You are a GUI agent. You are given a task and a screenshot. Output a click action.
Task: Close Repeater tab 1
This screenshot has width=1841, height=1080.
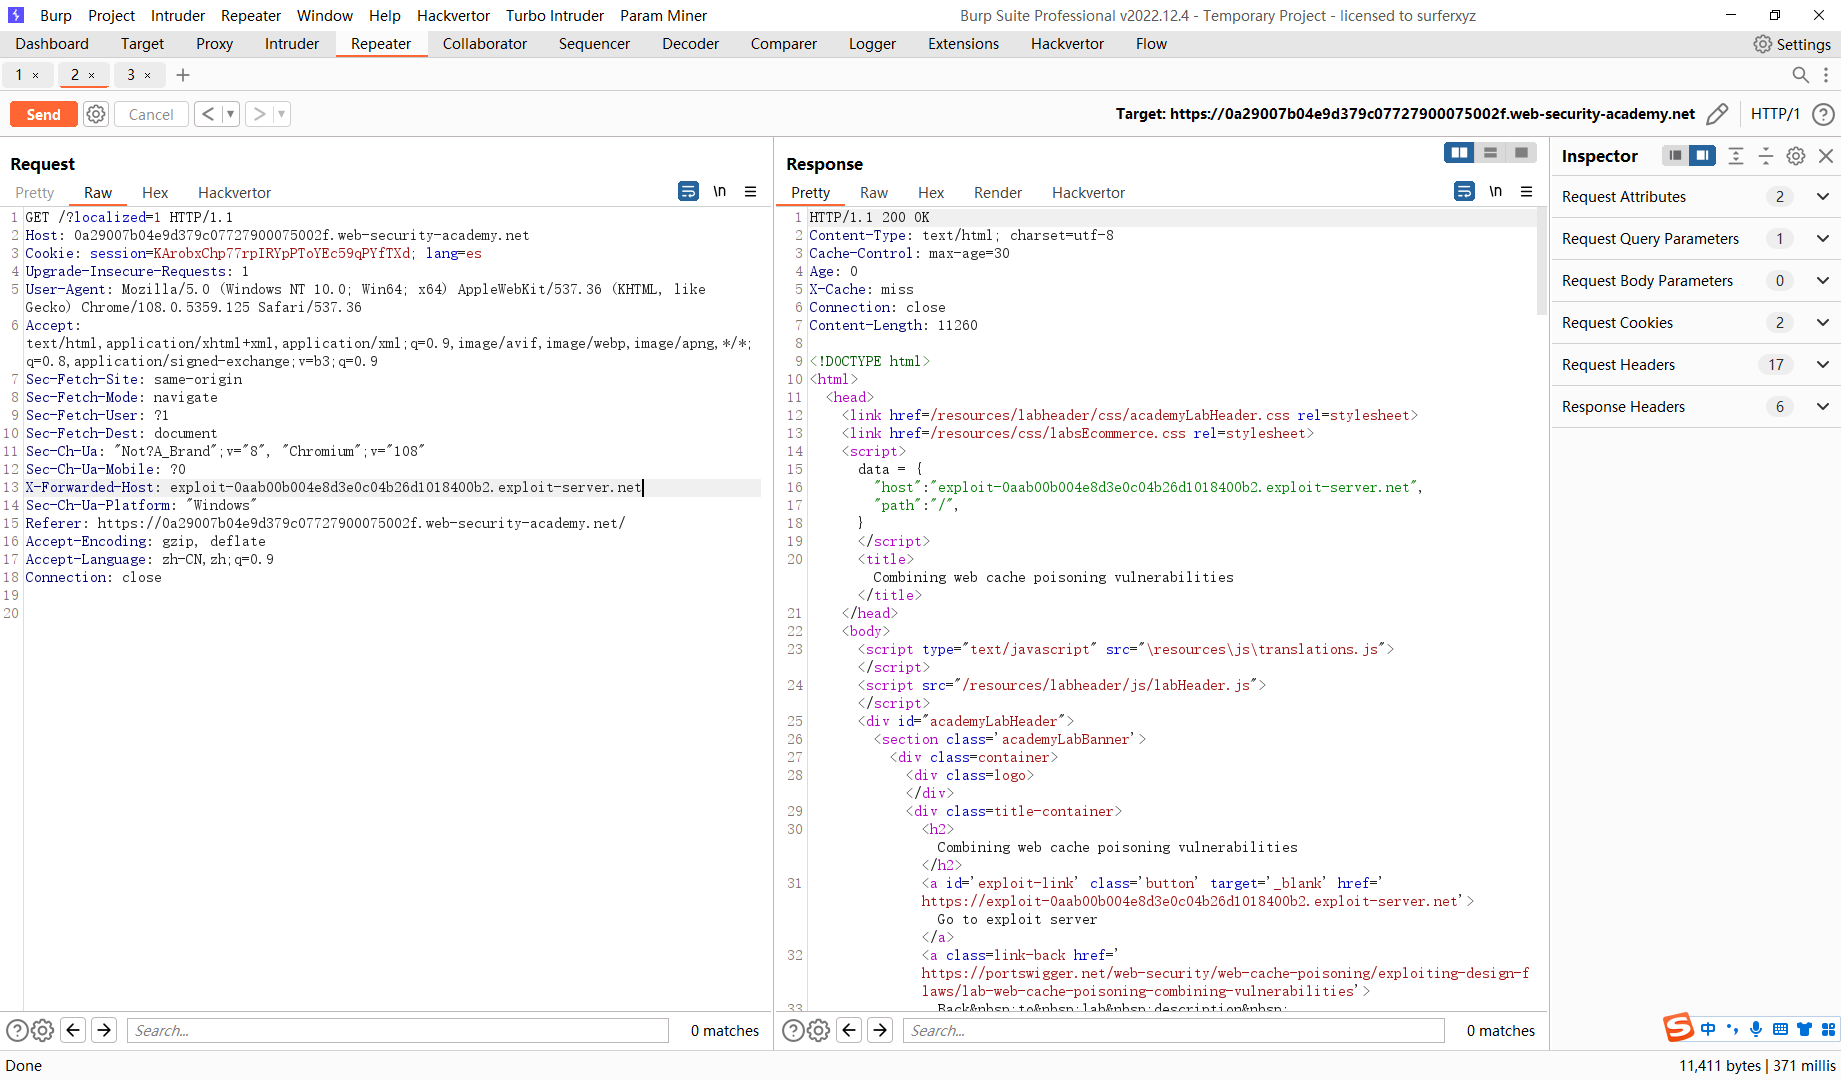[x=36, y=76]
